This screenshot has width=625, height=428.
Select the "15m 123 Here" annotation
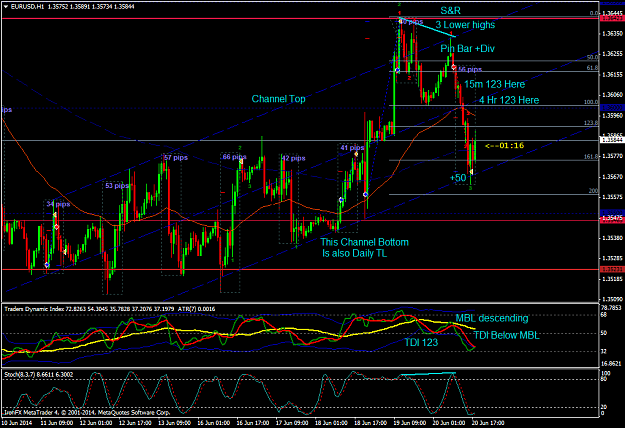(494, 84)
